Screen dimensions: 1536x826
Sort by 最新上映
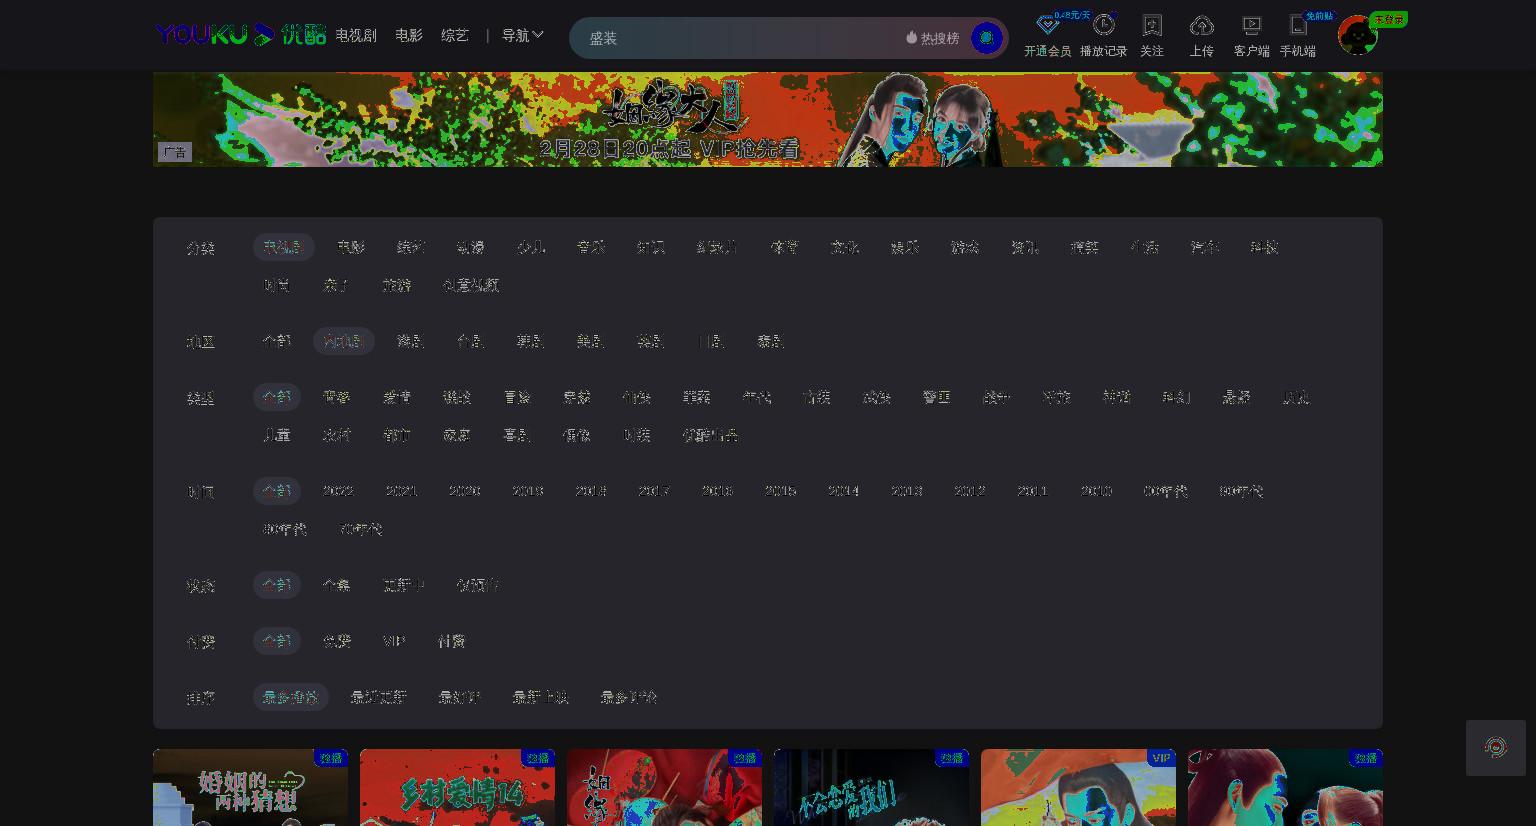541,697
